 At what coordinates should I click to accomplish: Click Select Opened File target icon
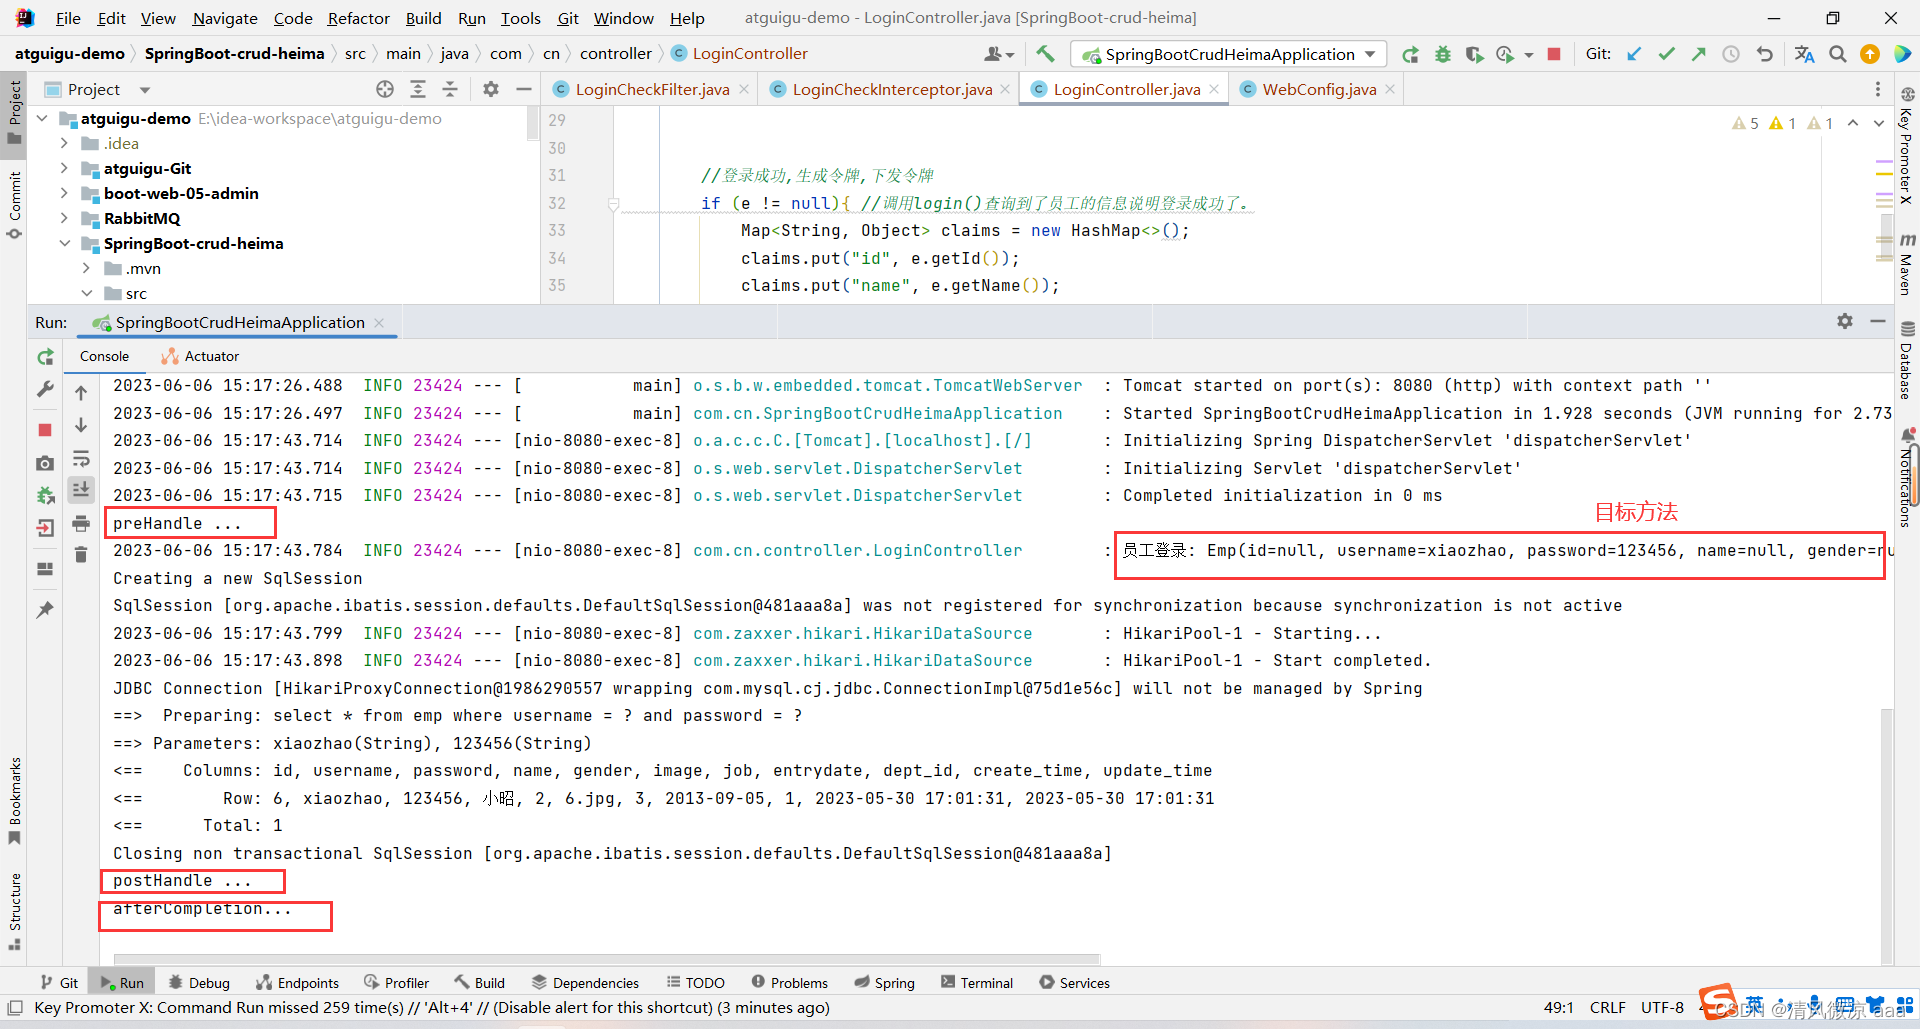pyautogui.click(x=385, y=89)
